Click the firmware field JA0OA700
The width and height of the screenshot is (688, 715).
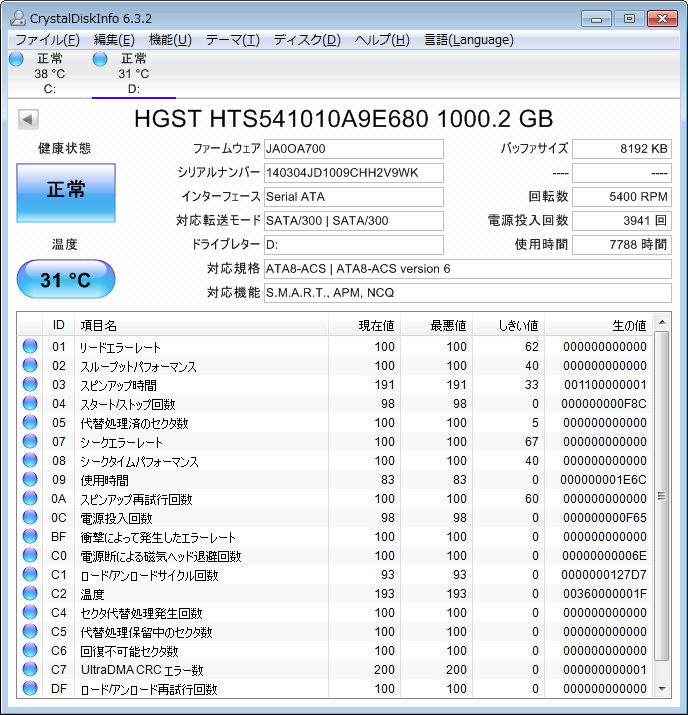(354, 149)
